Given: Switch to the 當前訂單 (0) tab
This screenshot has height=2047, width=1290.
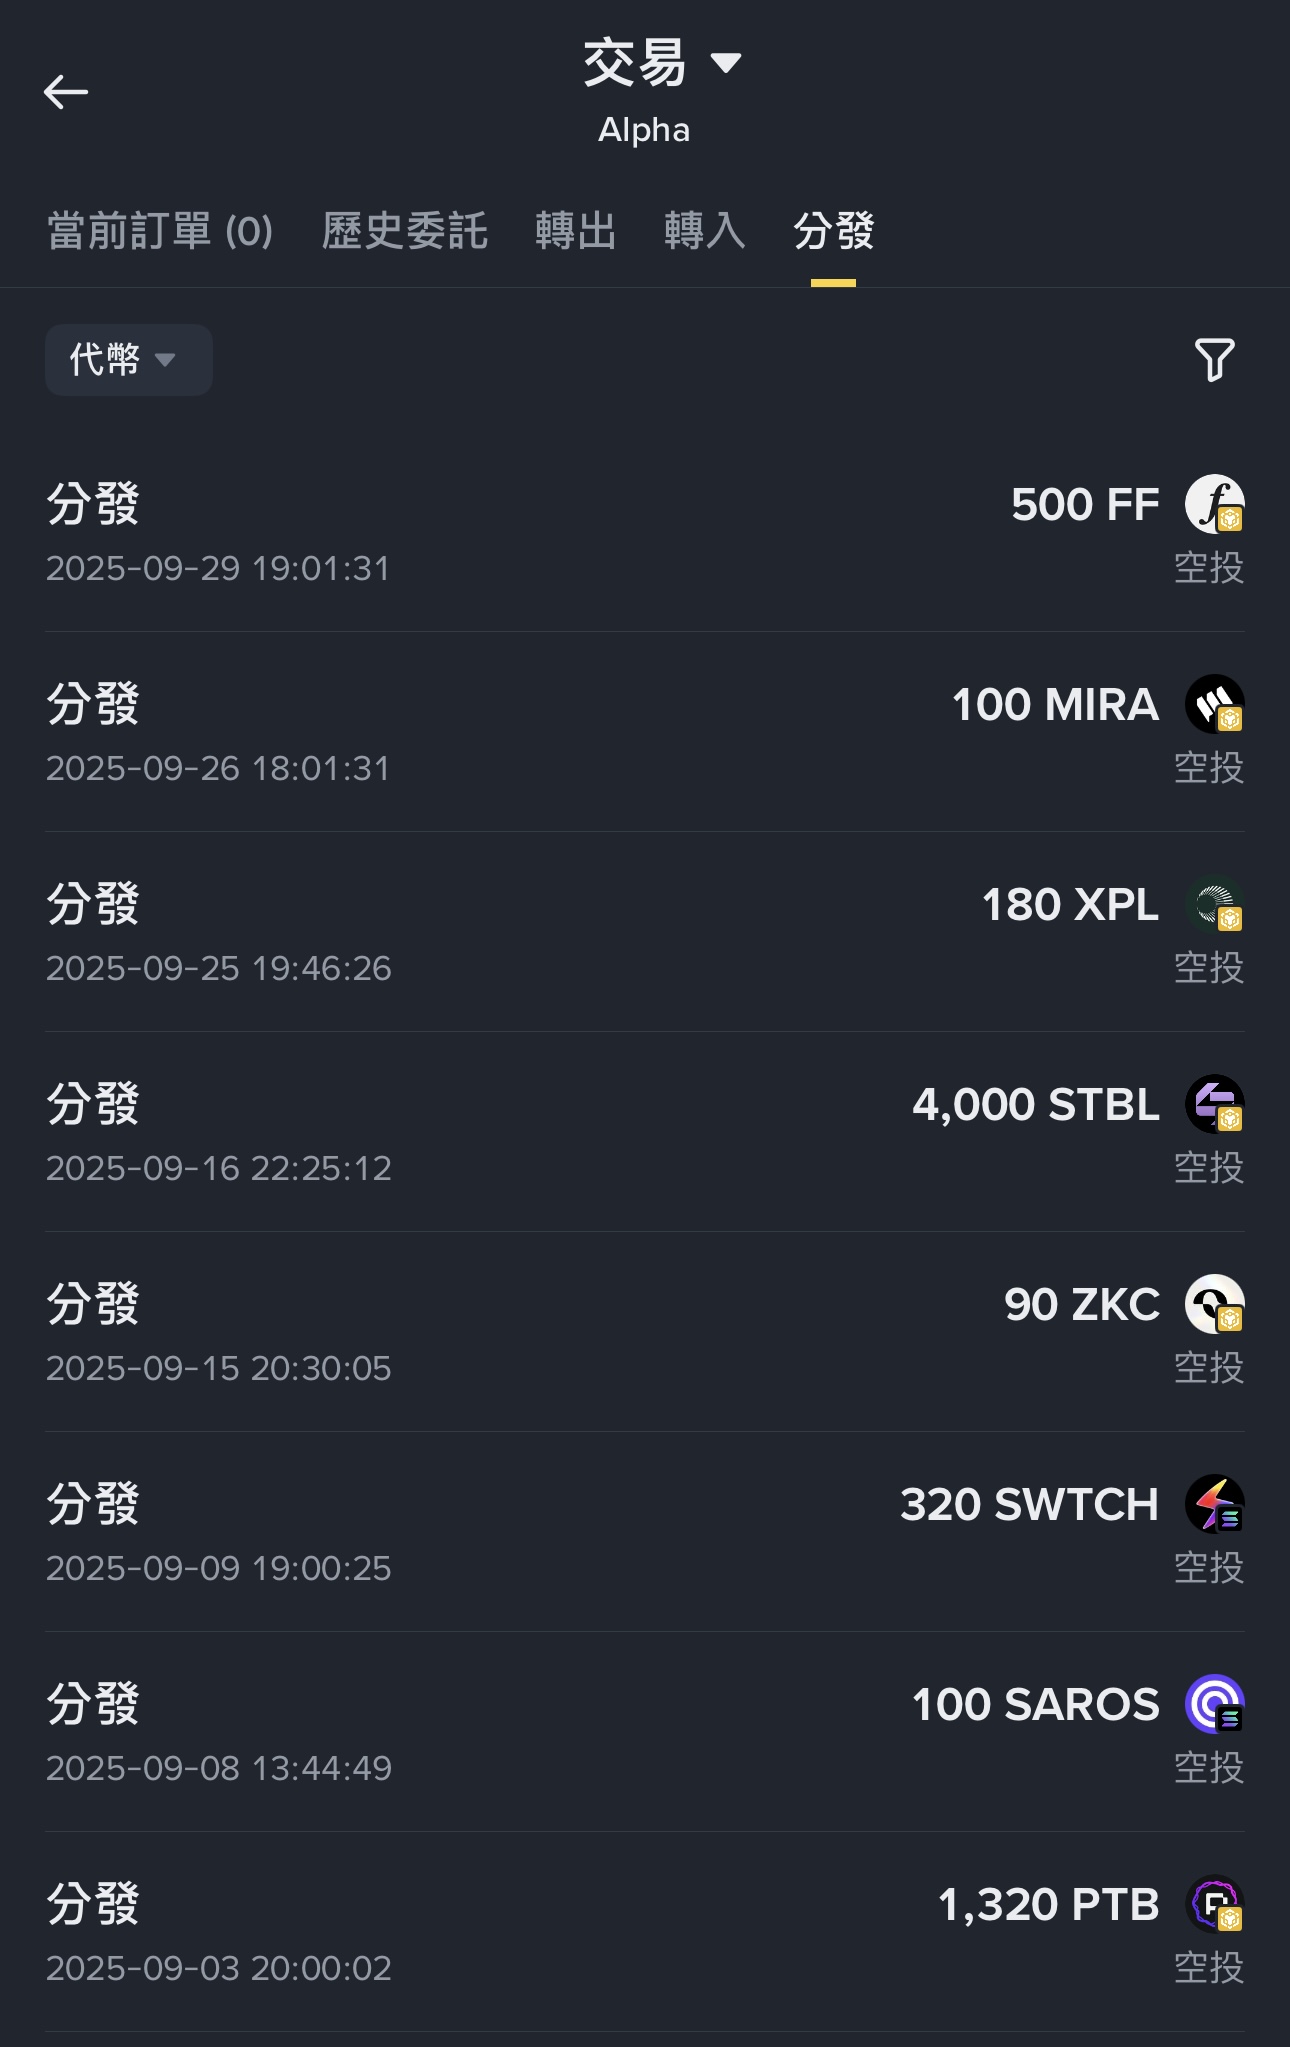Looking at the screenshot, I should point(160,232).
